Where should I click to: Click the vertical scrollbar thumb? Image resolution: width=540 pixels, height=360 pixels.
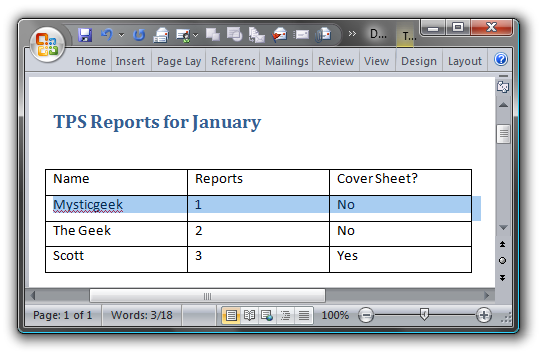(503, 134)
